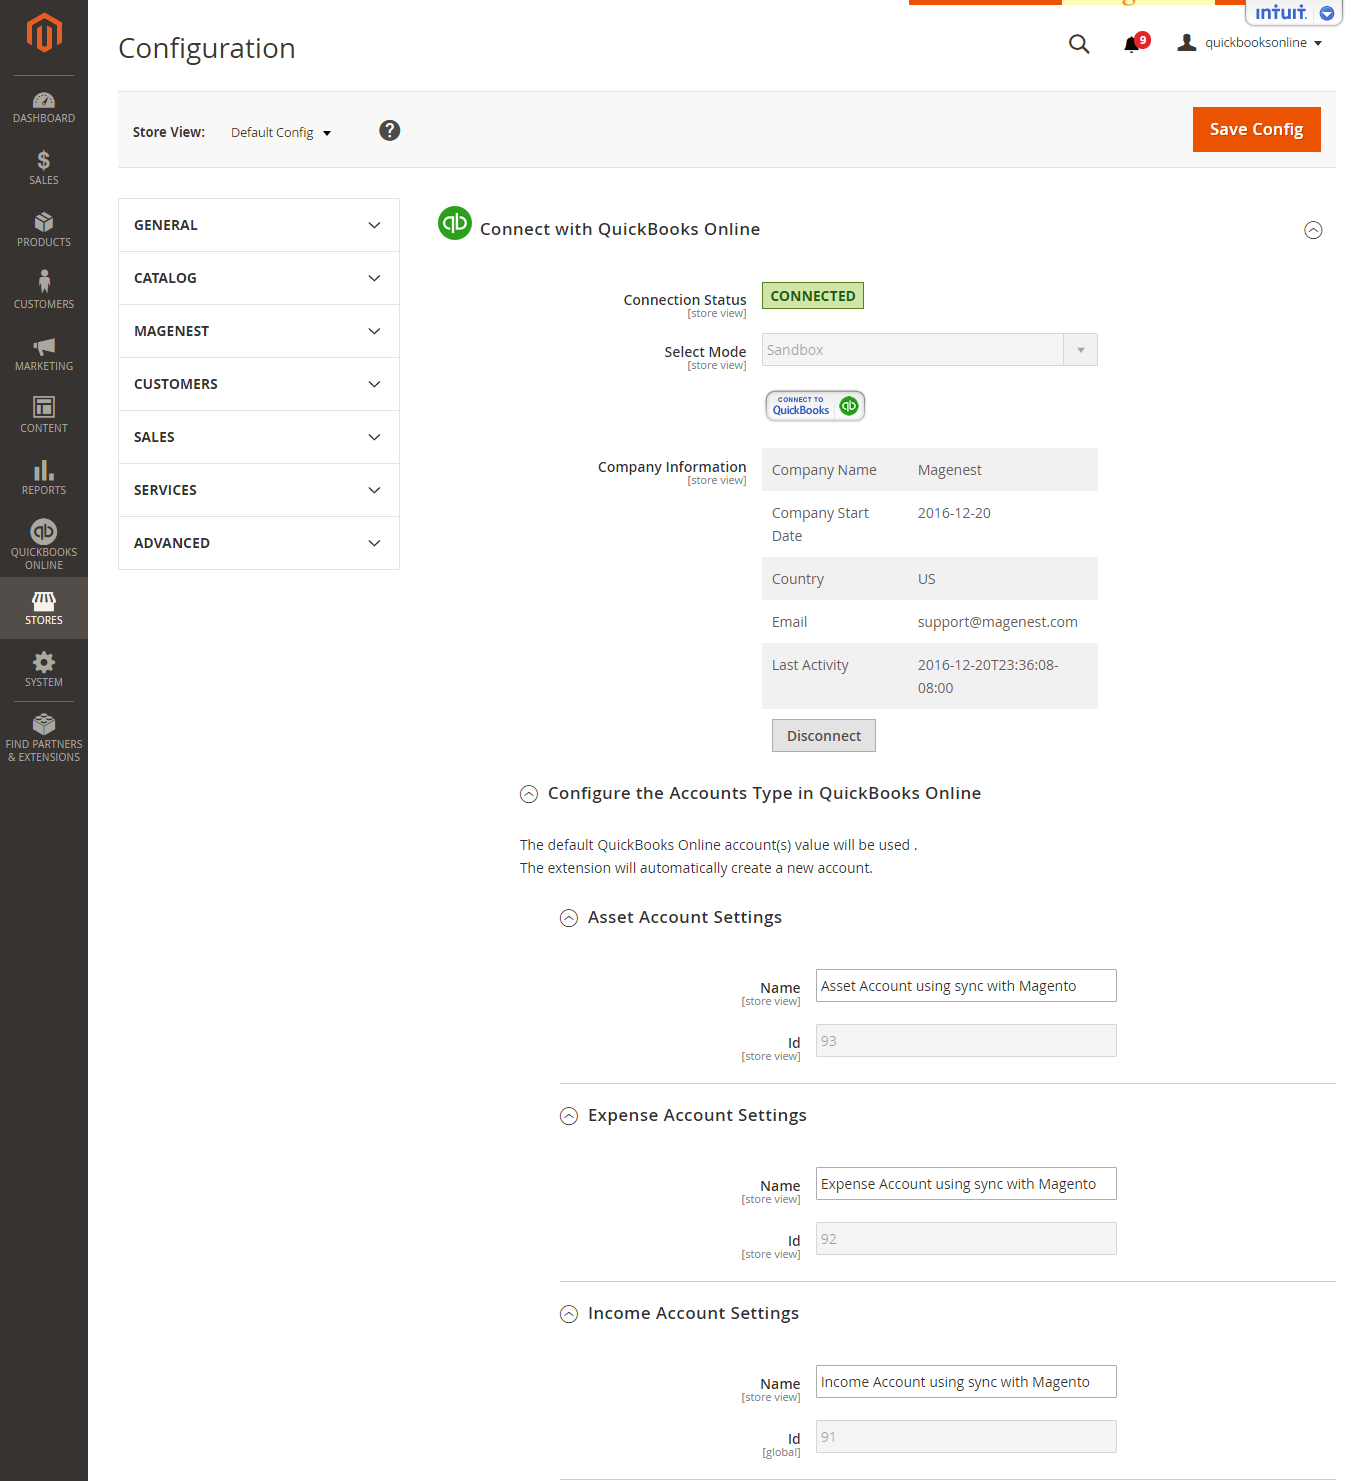Click the store view help question icon
Screen dimensions: 1366x1481
point(390,131)
